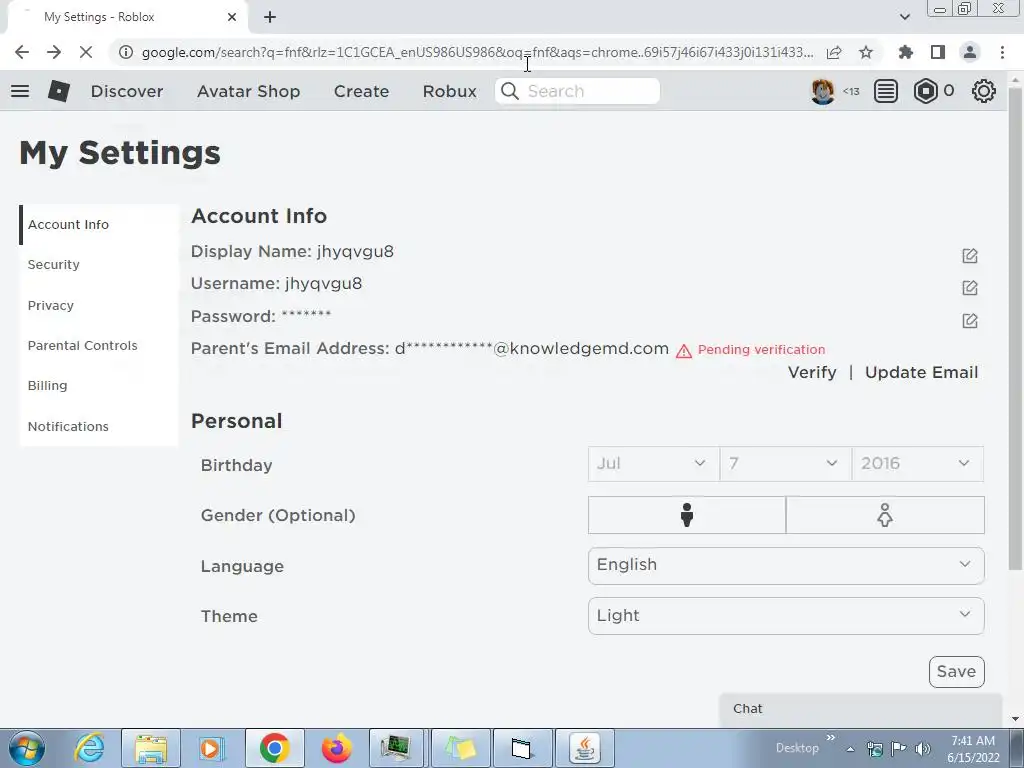1024x768 pixels.
Task: Click the pending verification warning triangle
Action: (684, 351)
